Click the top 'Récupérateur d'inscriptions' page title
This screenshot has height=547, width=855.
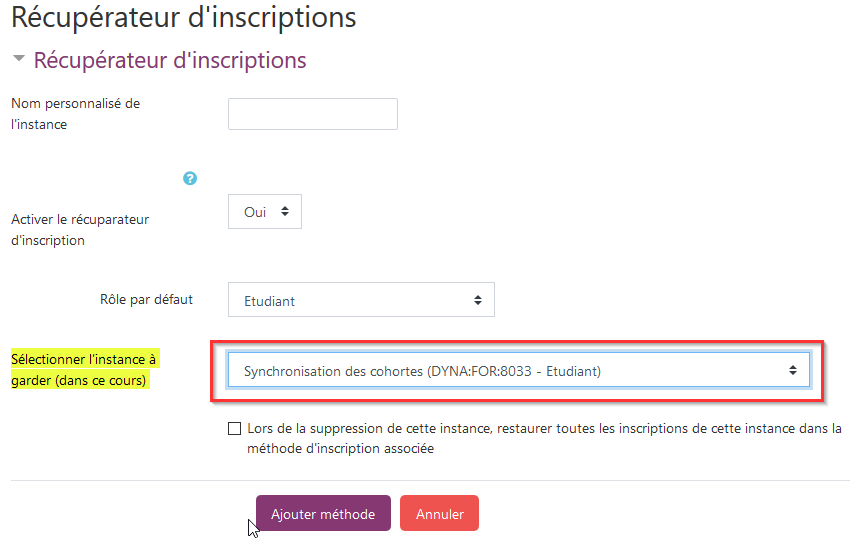coord(183,17)
